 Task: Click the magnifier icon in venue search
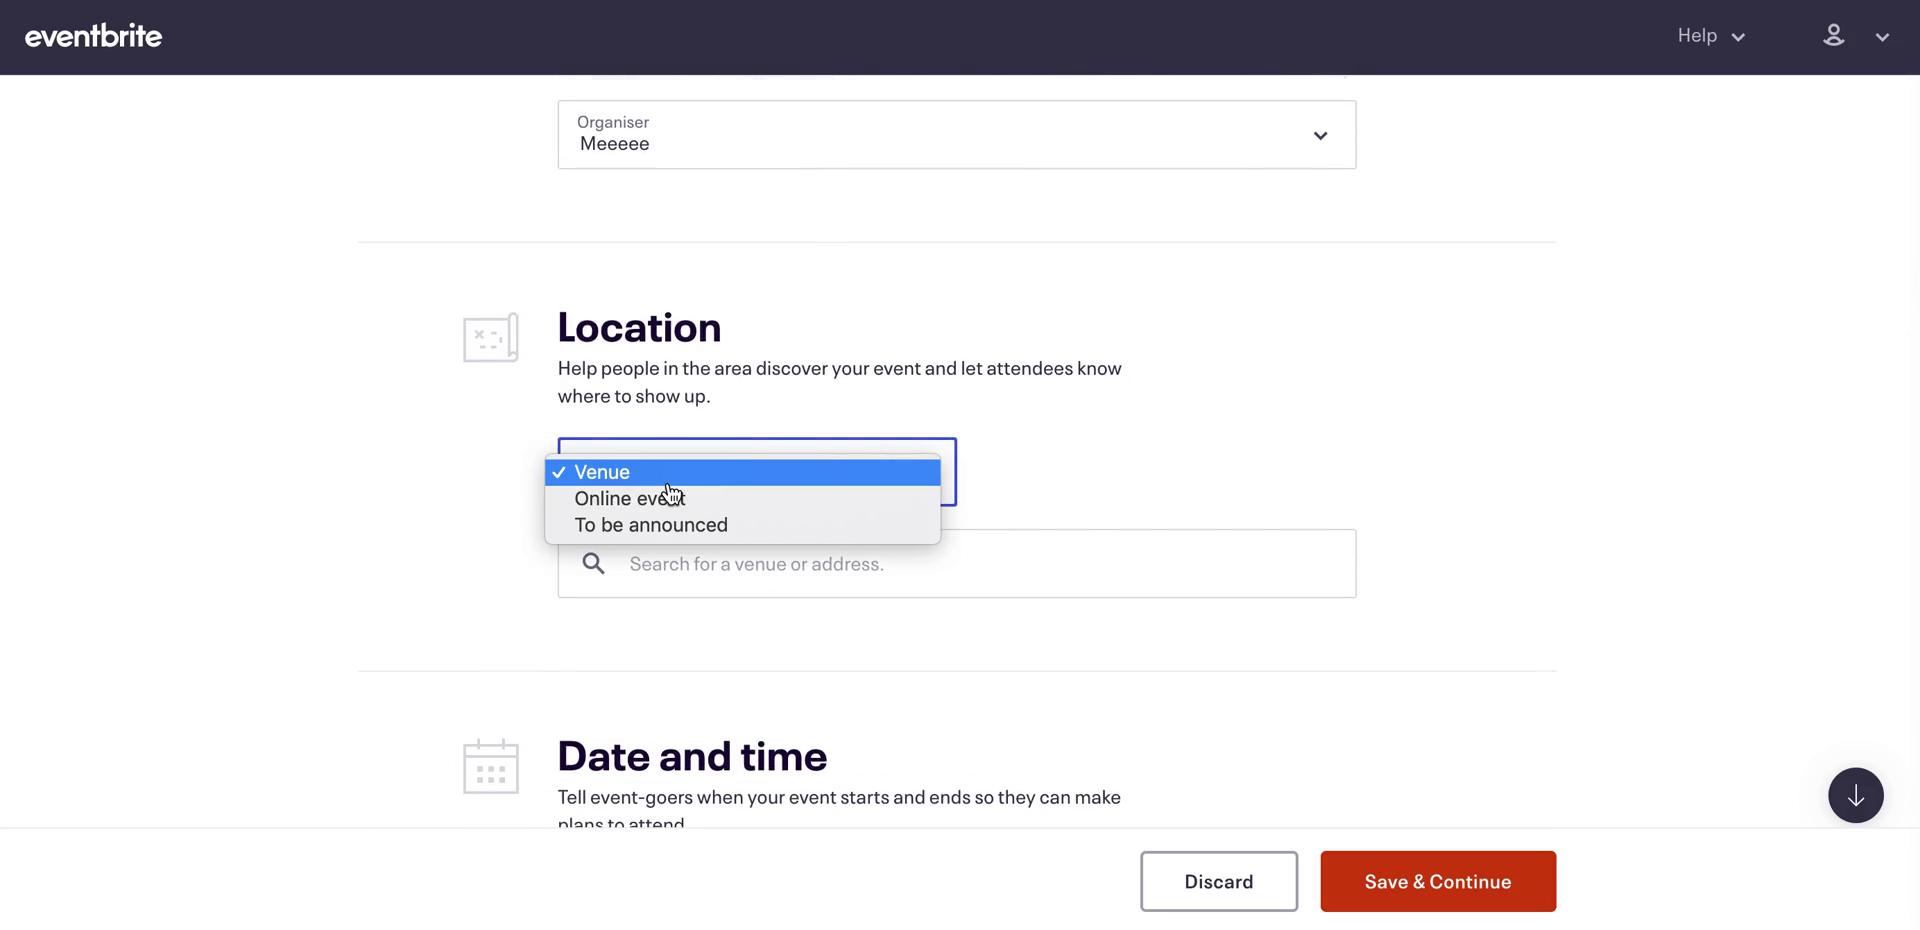coord(594,564)
